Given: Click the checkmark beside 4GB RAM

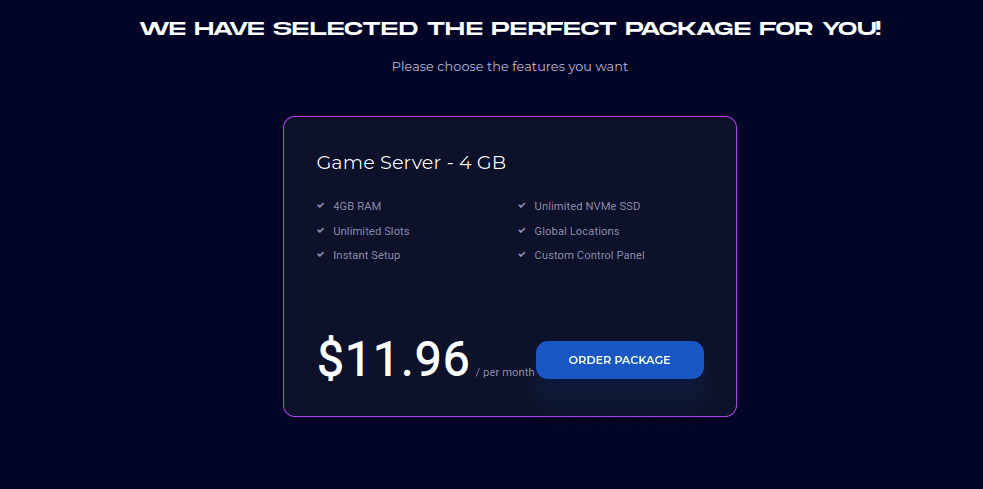Looking at the screenshot, I should point(321,206).
